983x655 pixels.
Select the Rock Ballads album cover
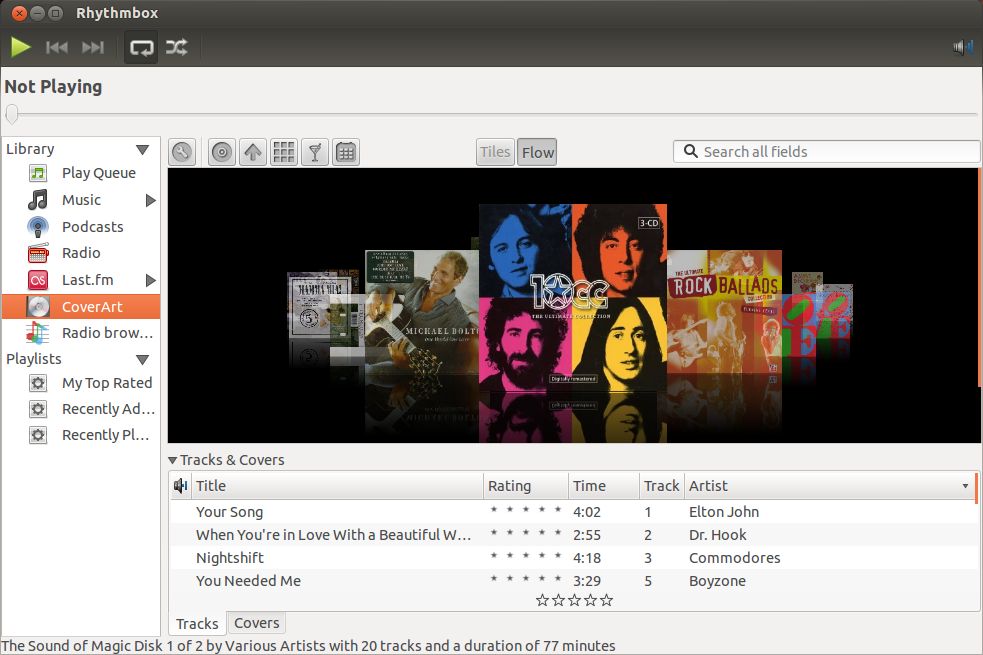coord(724,312)
